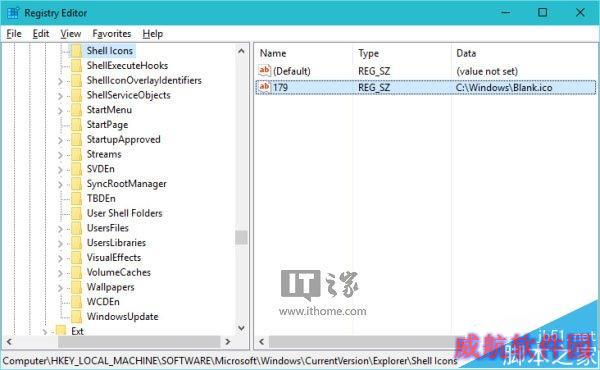
Task: Click the C:\Windows\Blank.ico data cell
Action: (x=504, y=88)
